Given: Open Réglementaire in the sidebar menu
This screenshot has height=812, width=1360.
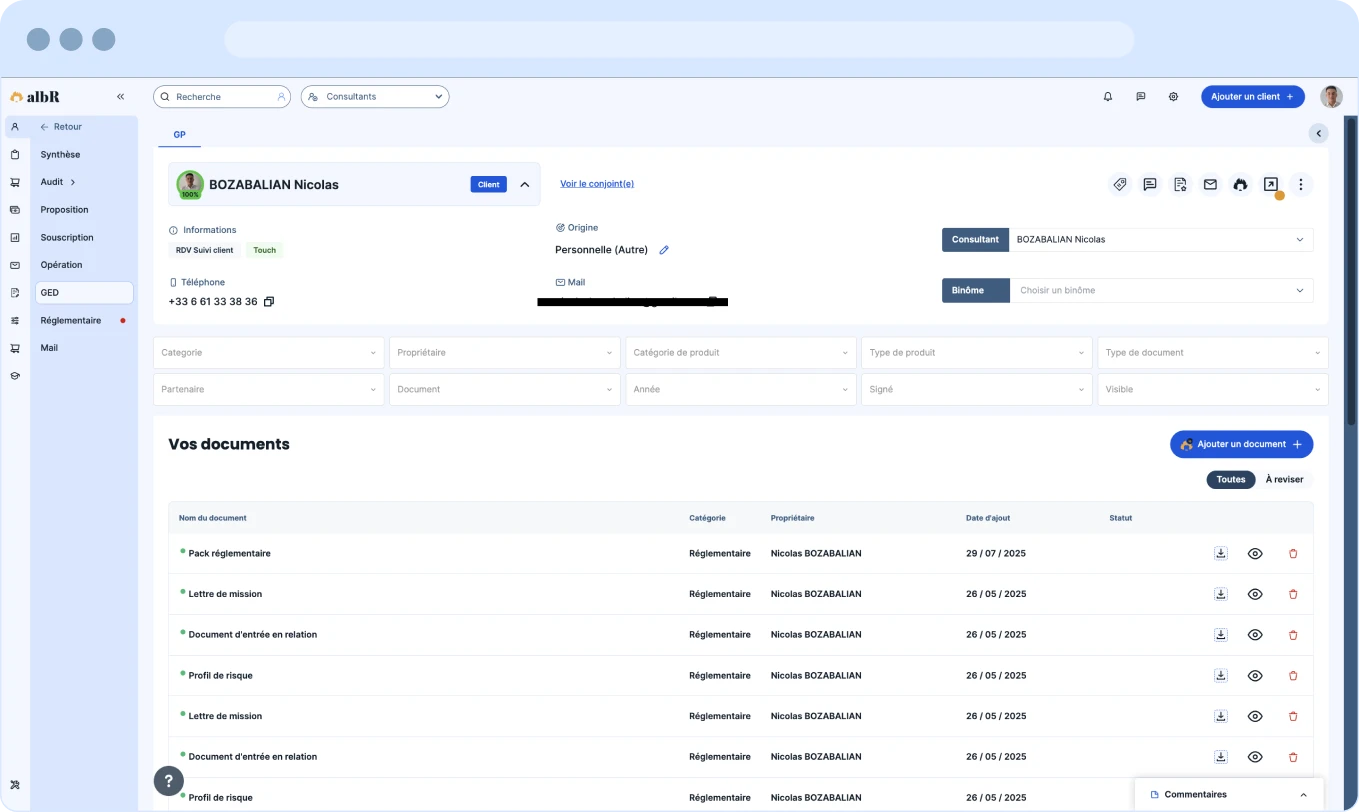Looking at the screenshot, I should [71, 321].
